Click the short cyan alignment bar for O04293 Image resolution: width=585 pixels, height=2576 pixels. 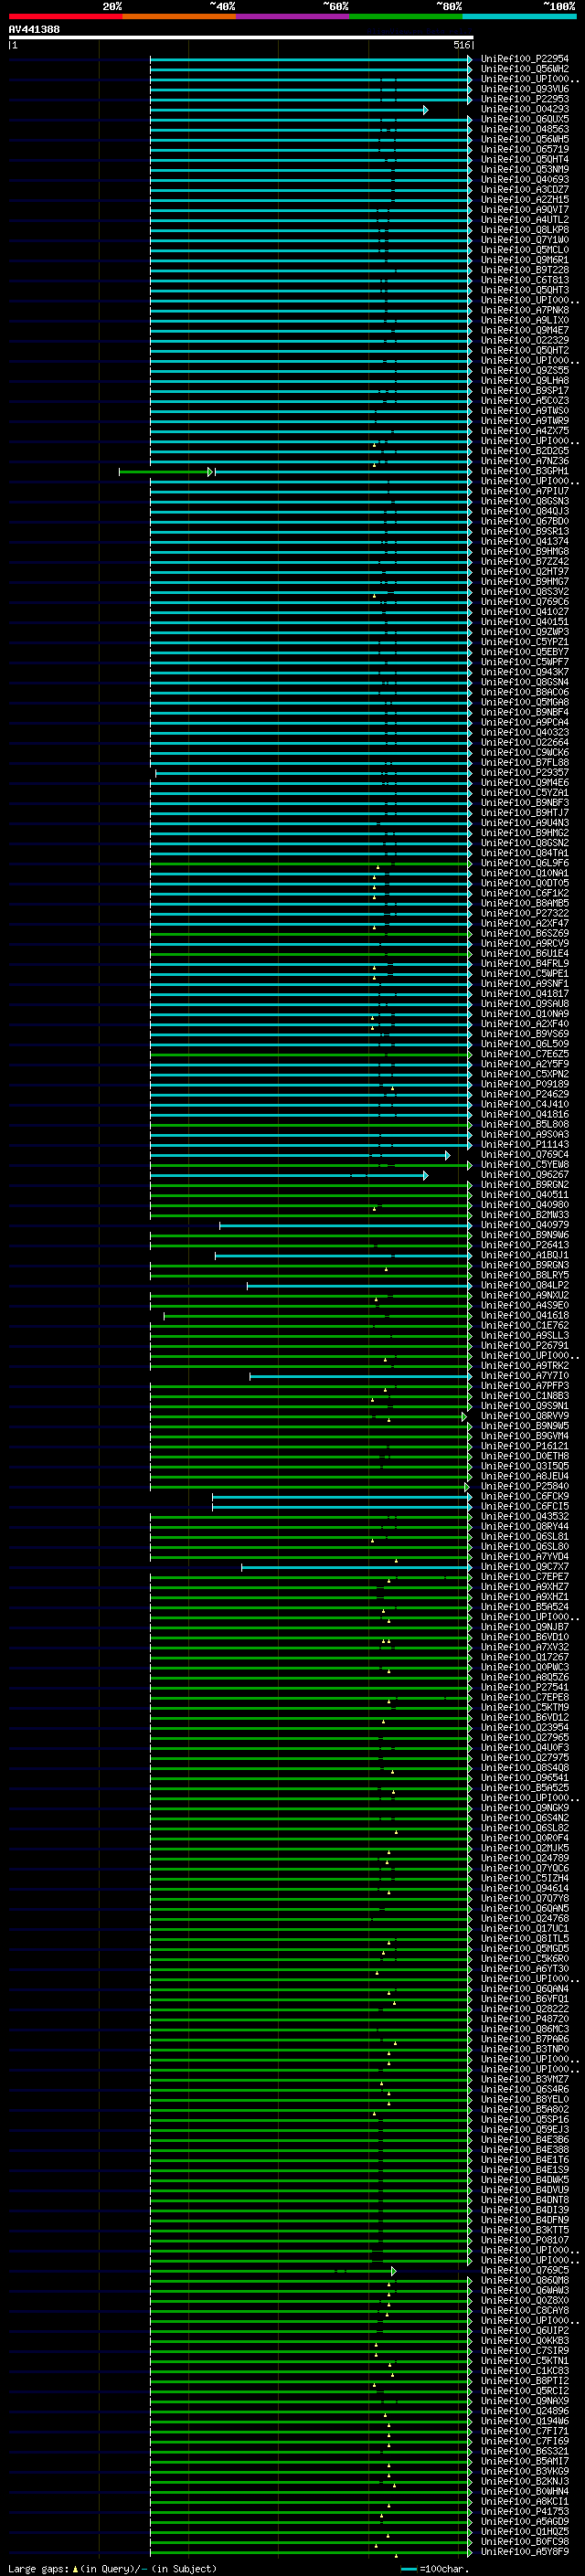[289, 110]
